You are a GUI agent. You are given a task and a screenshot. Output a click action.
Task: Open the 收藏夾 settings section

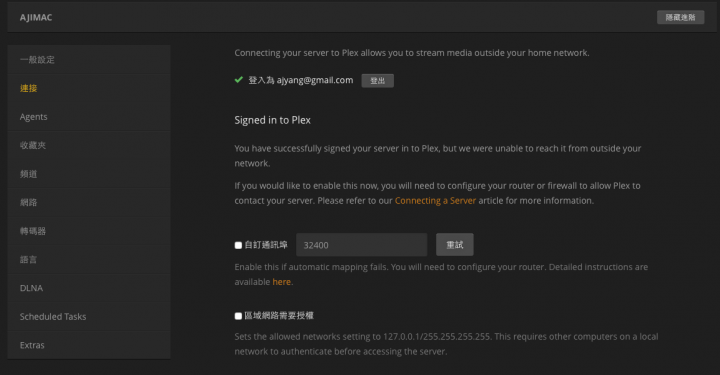tap(89, 145)
